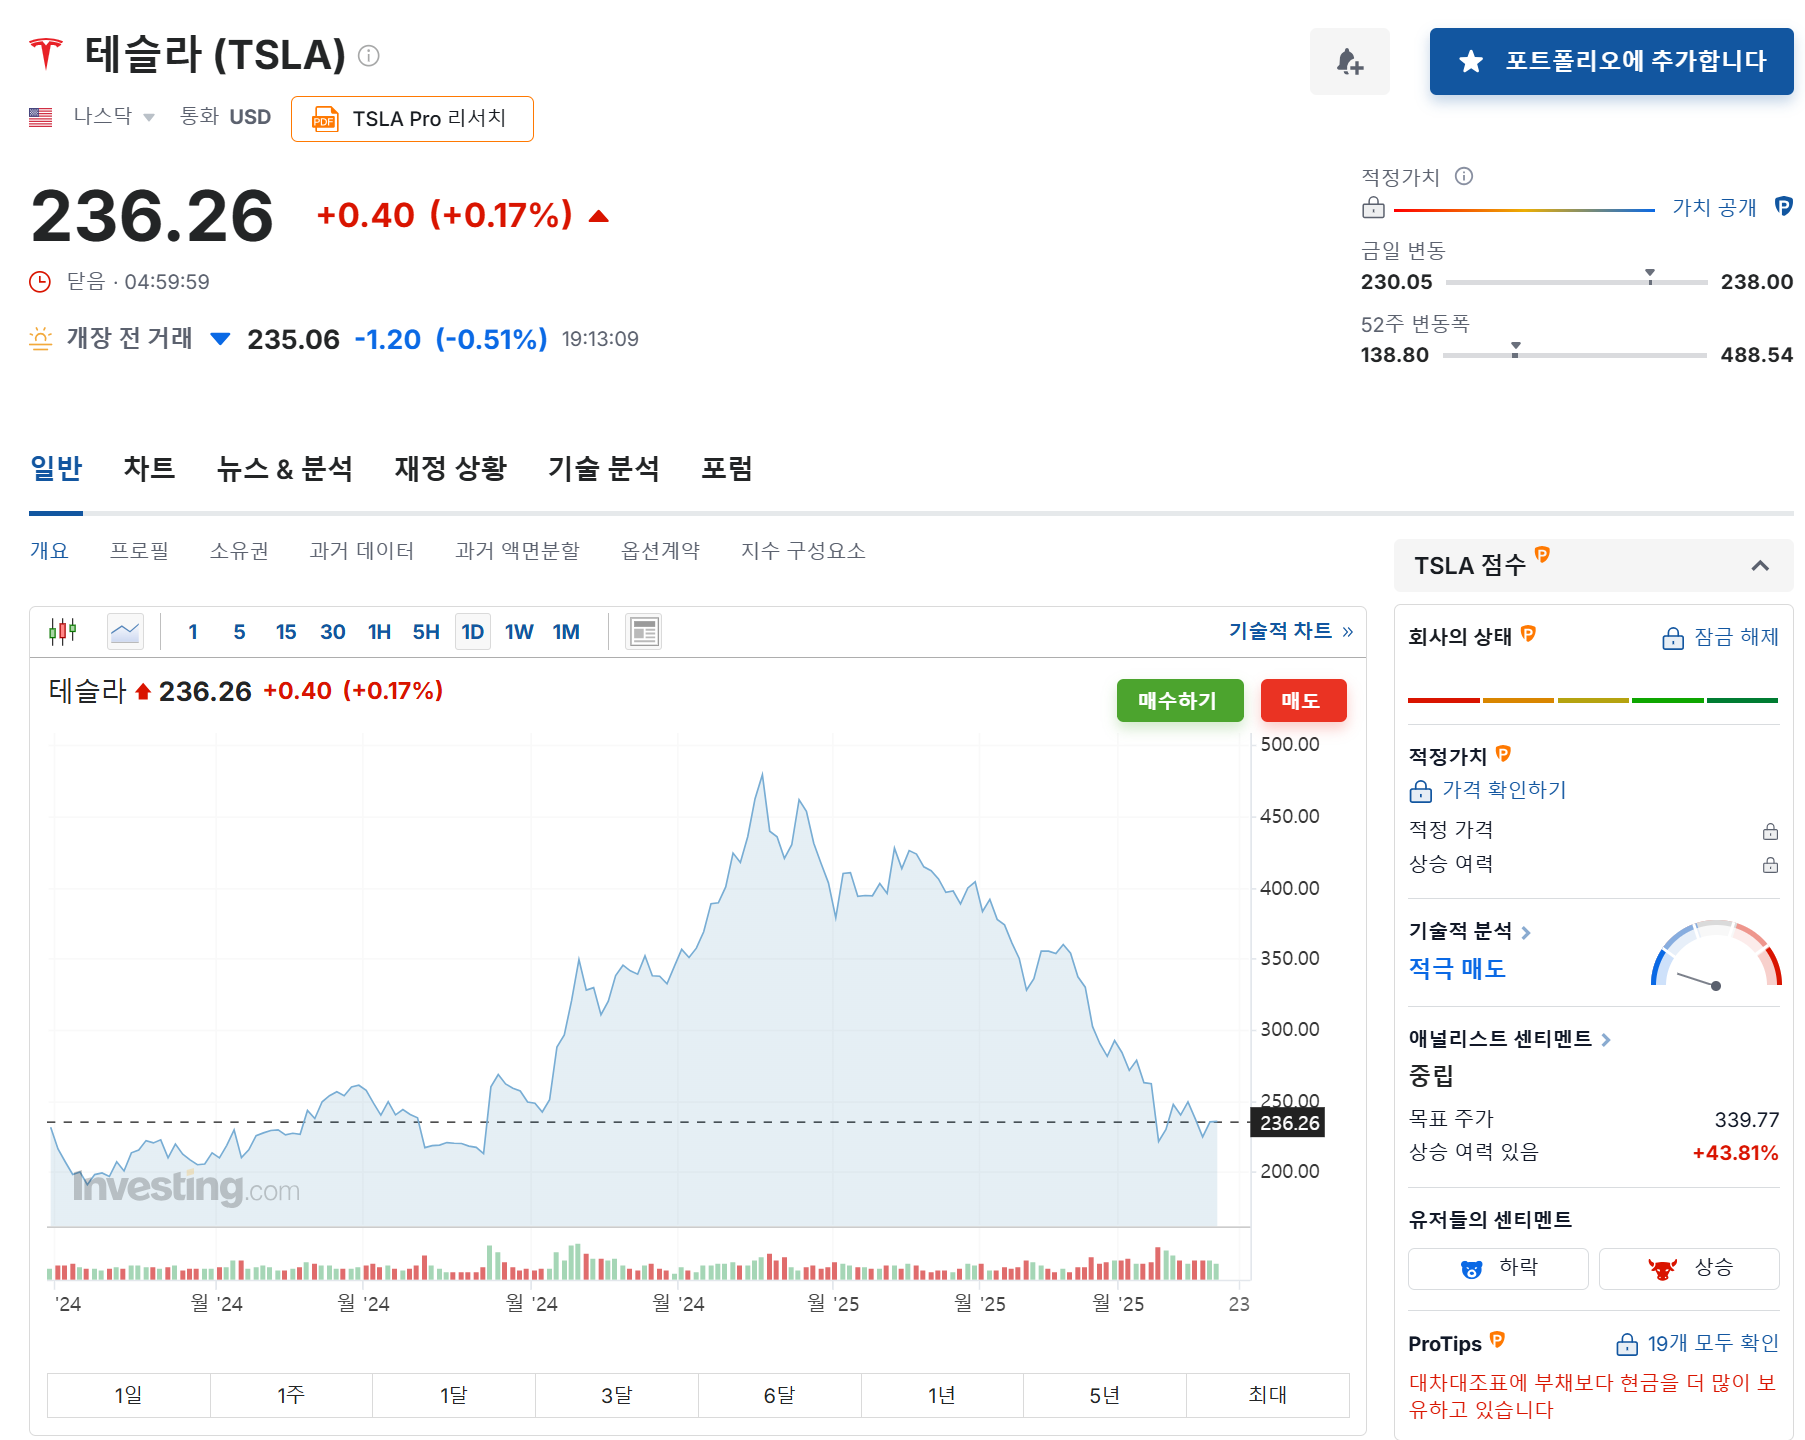The width and height of the screenshot is (1805, 1440).
Task: Click the bell alert icon button
Action: tap(1349, 62)
